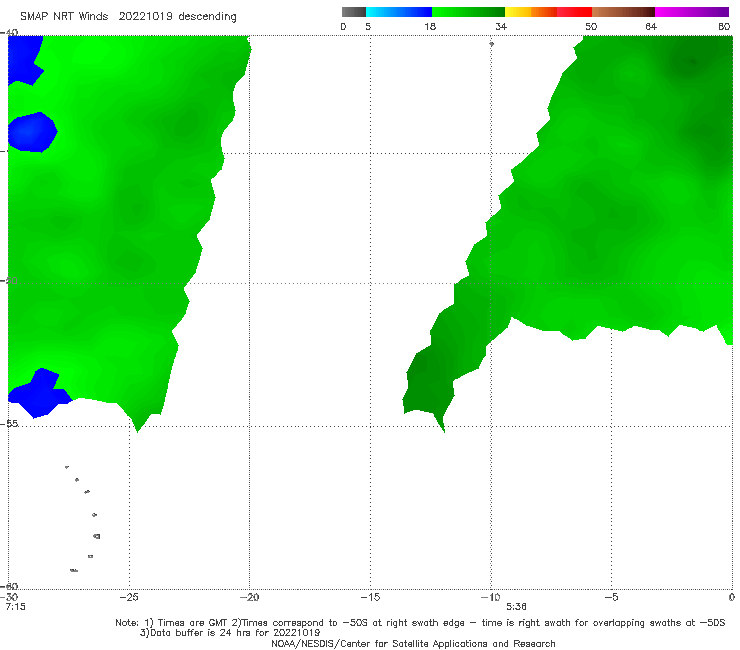Viewport: 740px width, 650px height.
Task: Click the latitude axis label '-55'
Action: coord(9,424)
